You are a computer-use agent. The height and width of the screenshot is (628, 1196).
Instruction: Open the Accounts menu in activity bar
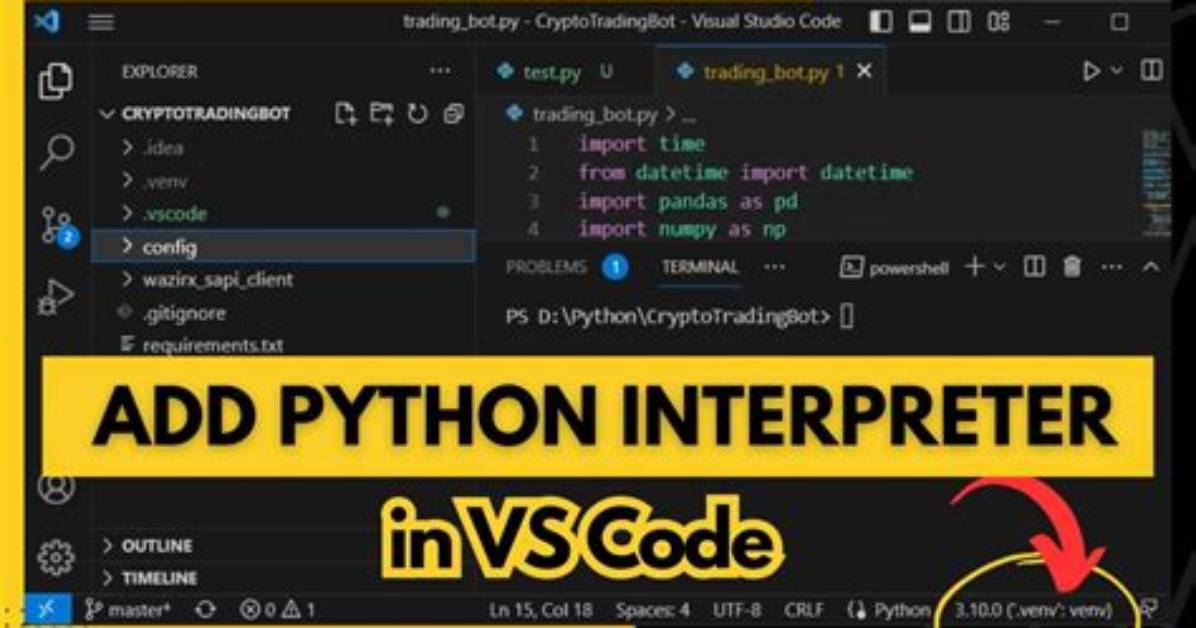pyautogui.click(x=56, y=488)
